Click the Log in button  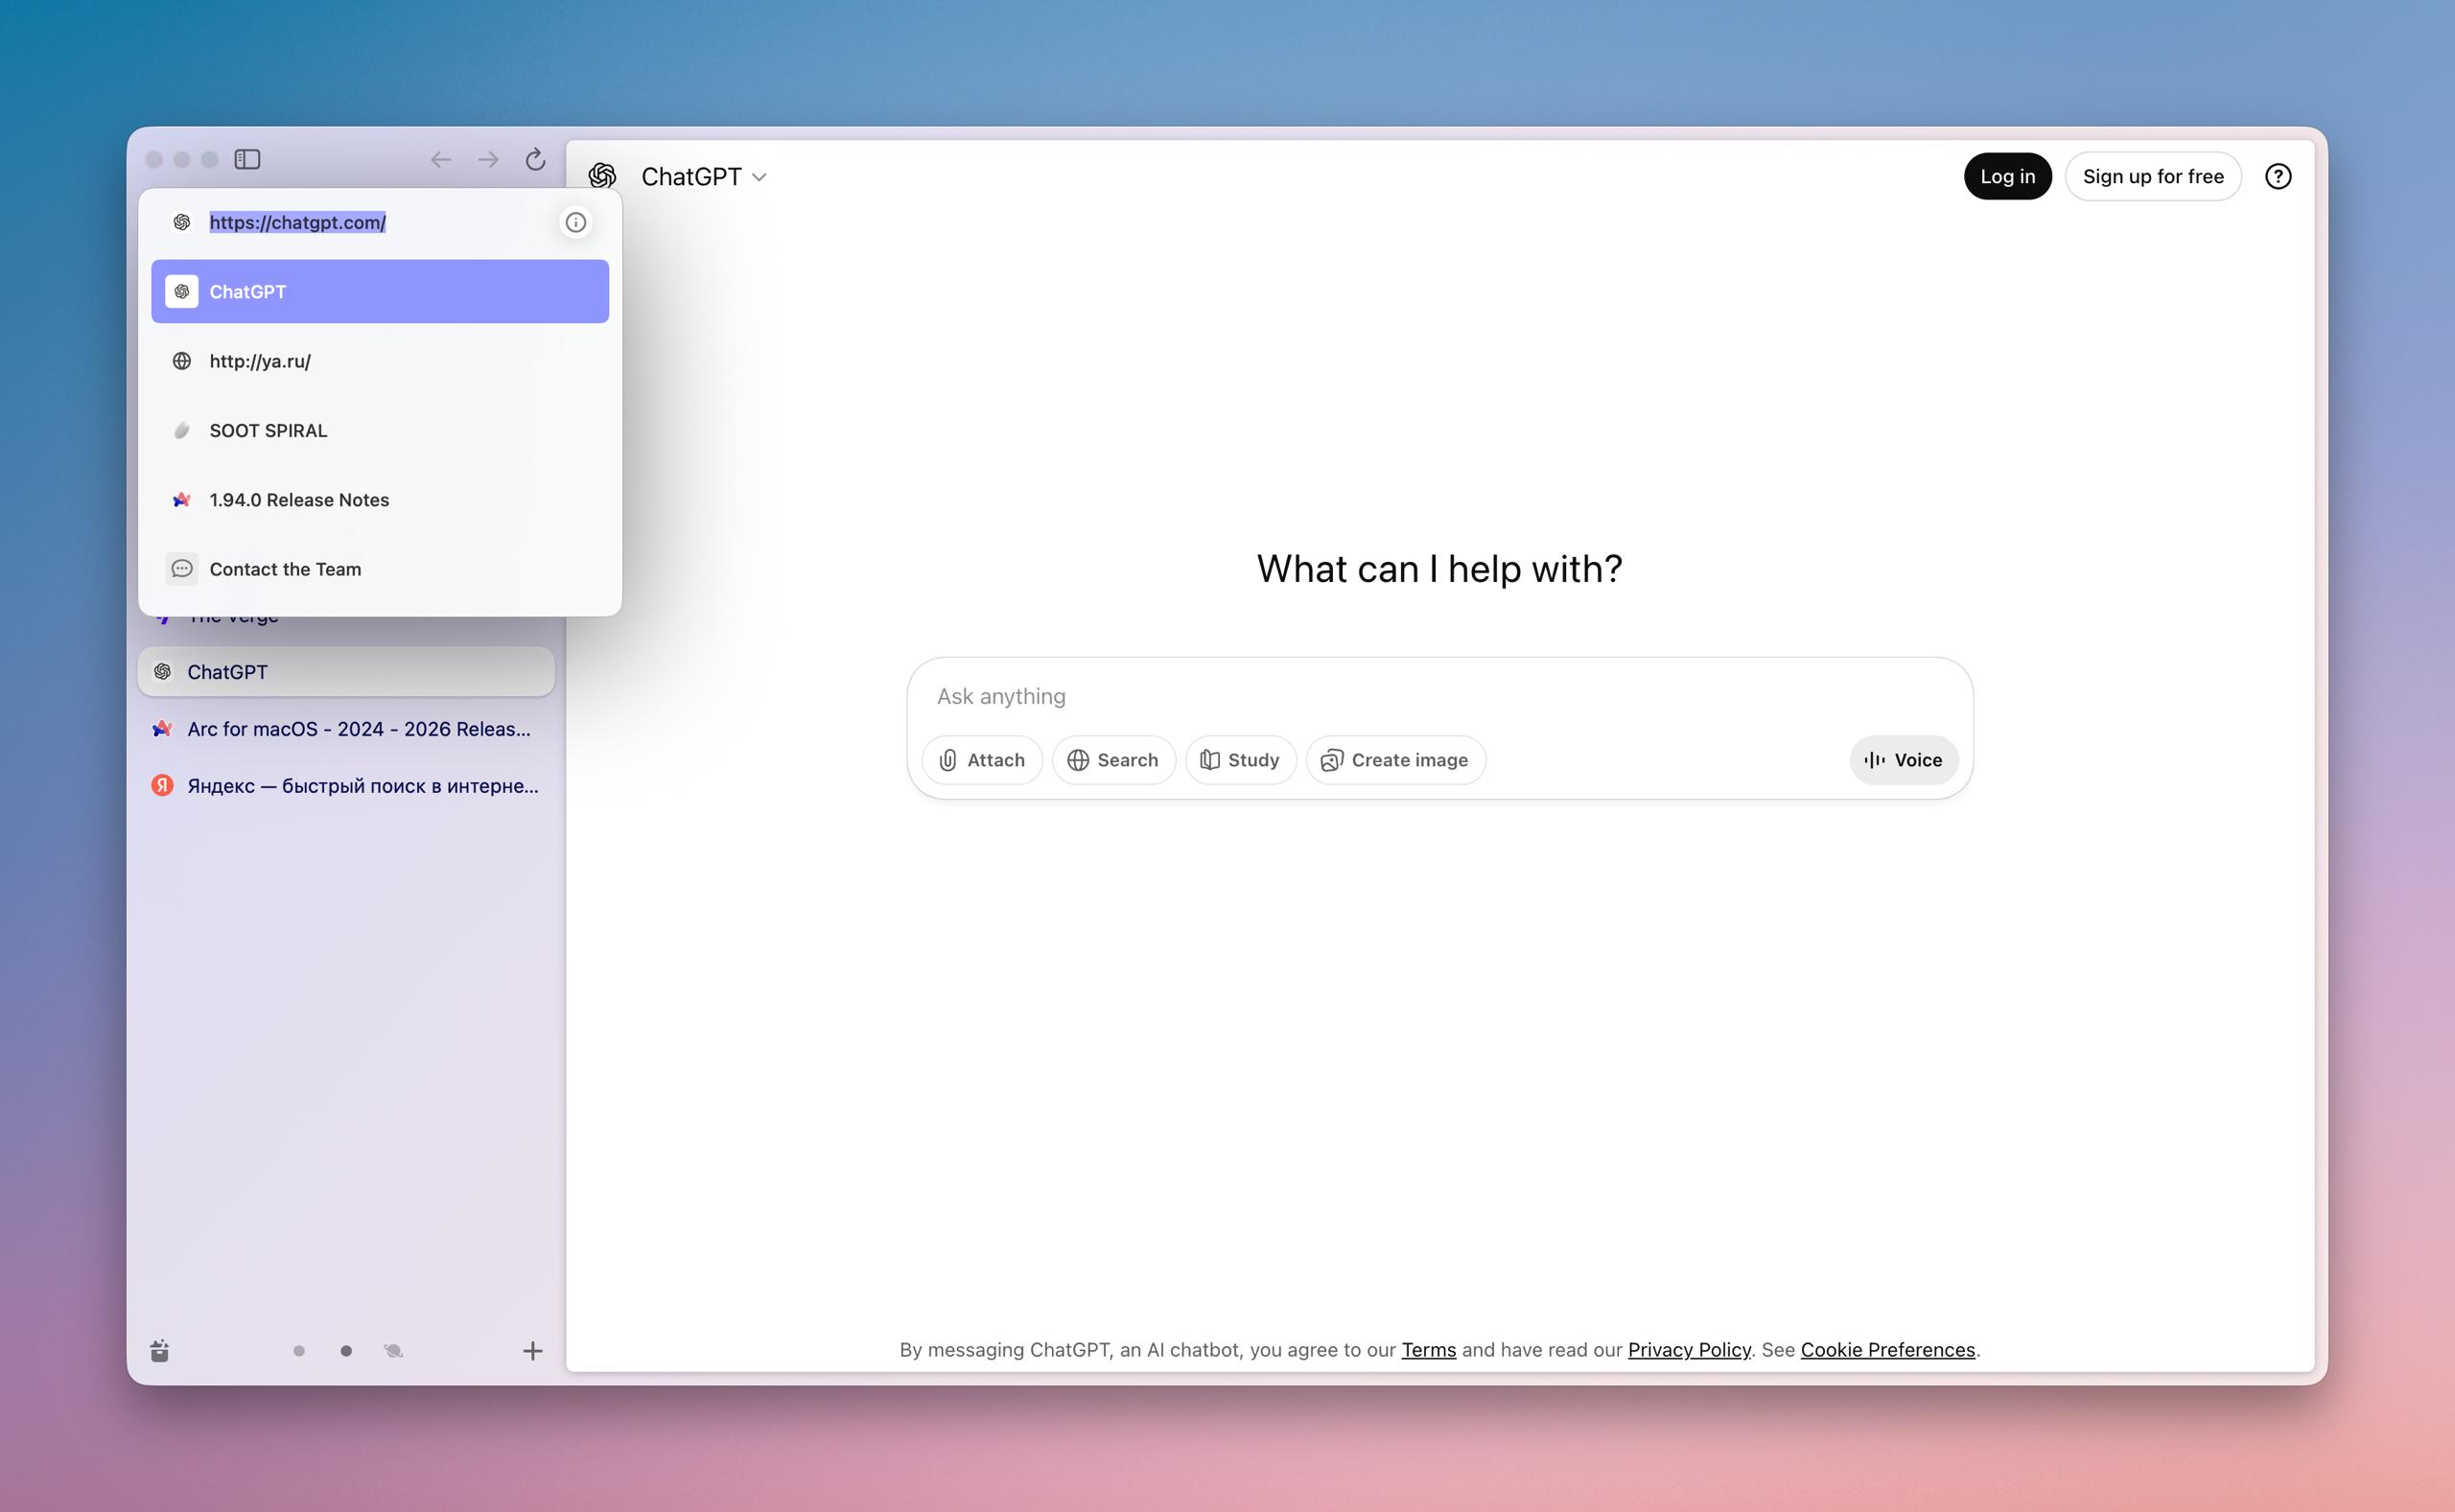2007,176
